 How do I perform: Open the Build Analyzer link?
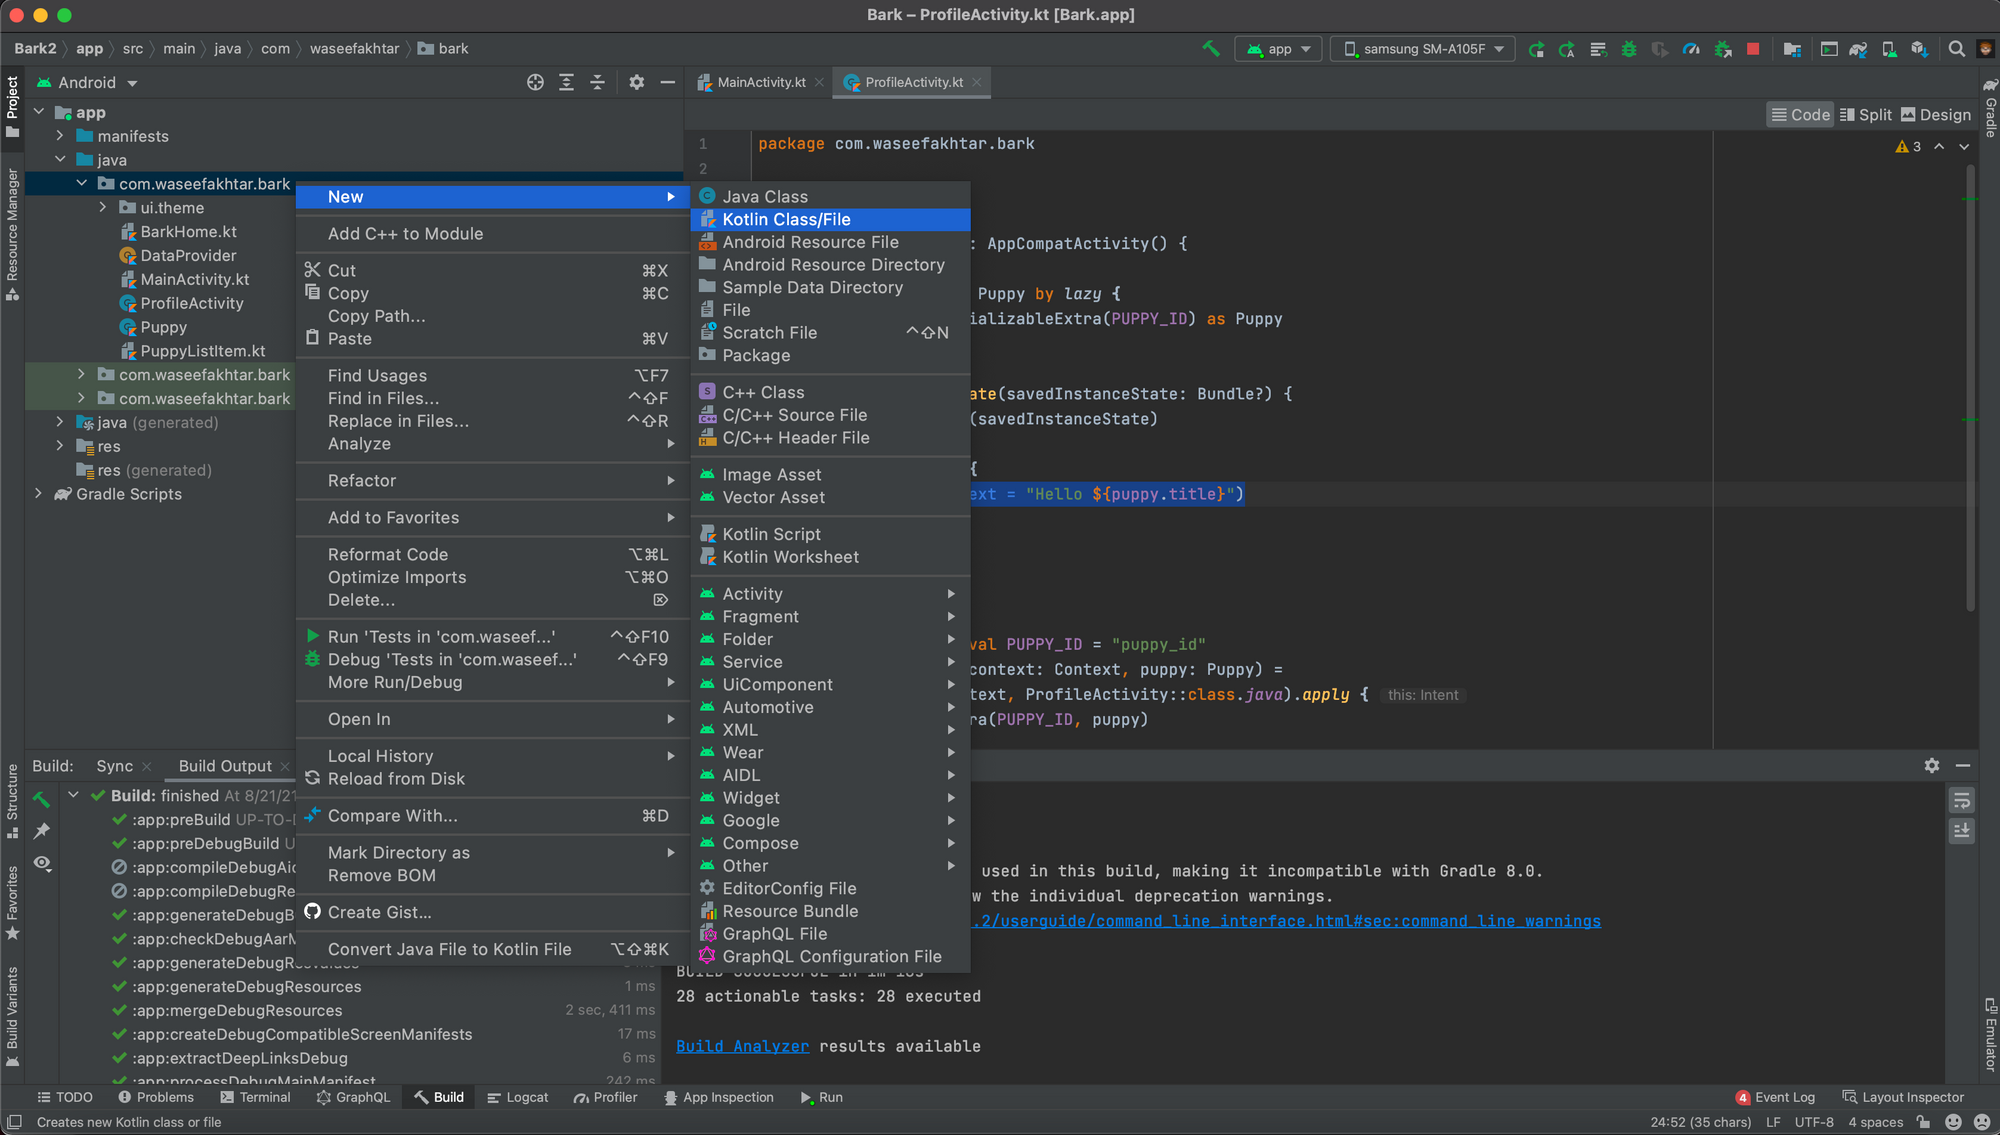[x=742, y=1046]
